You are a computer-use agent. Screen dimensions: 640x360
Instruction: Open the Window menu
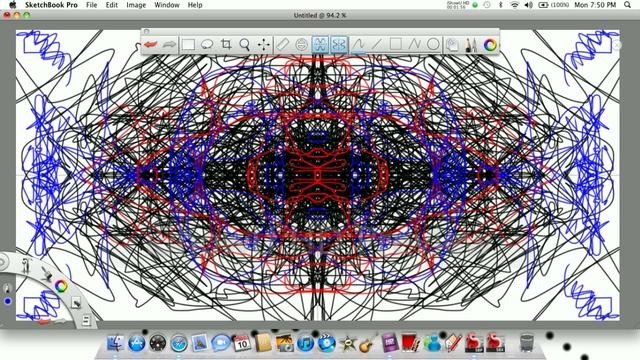pos(167,5)
